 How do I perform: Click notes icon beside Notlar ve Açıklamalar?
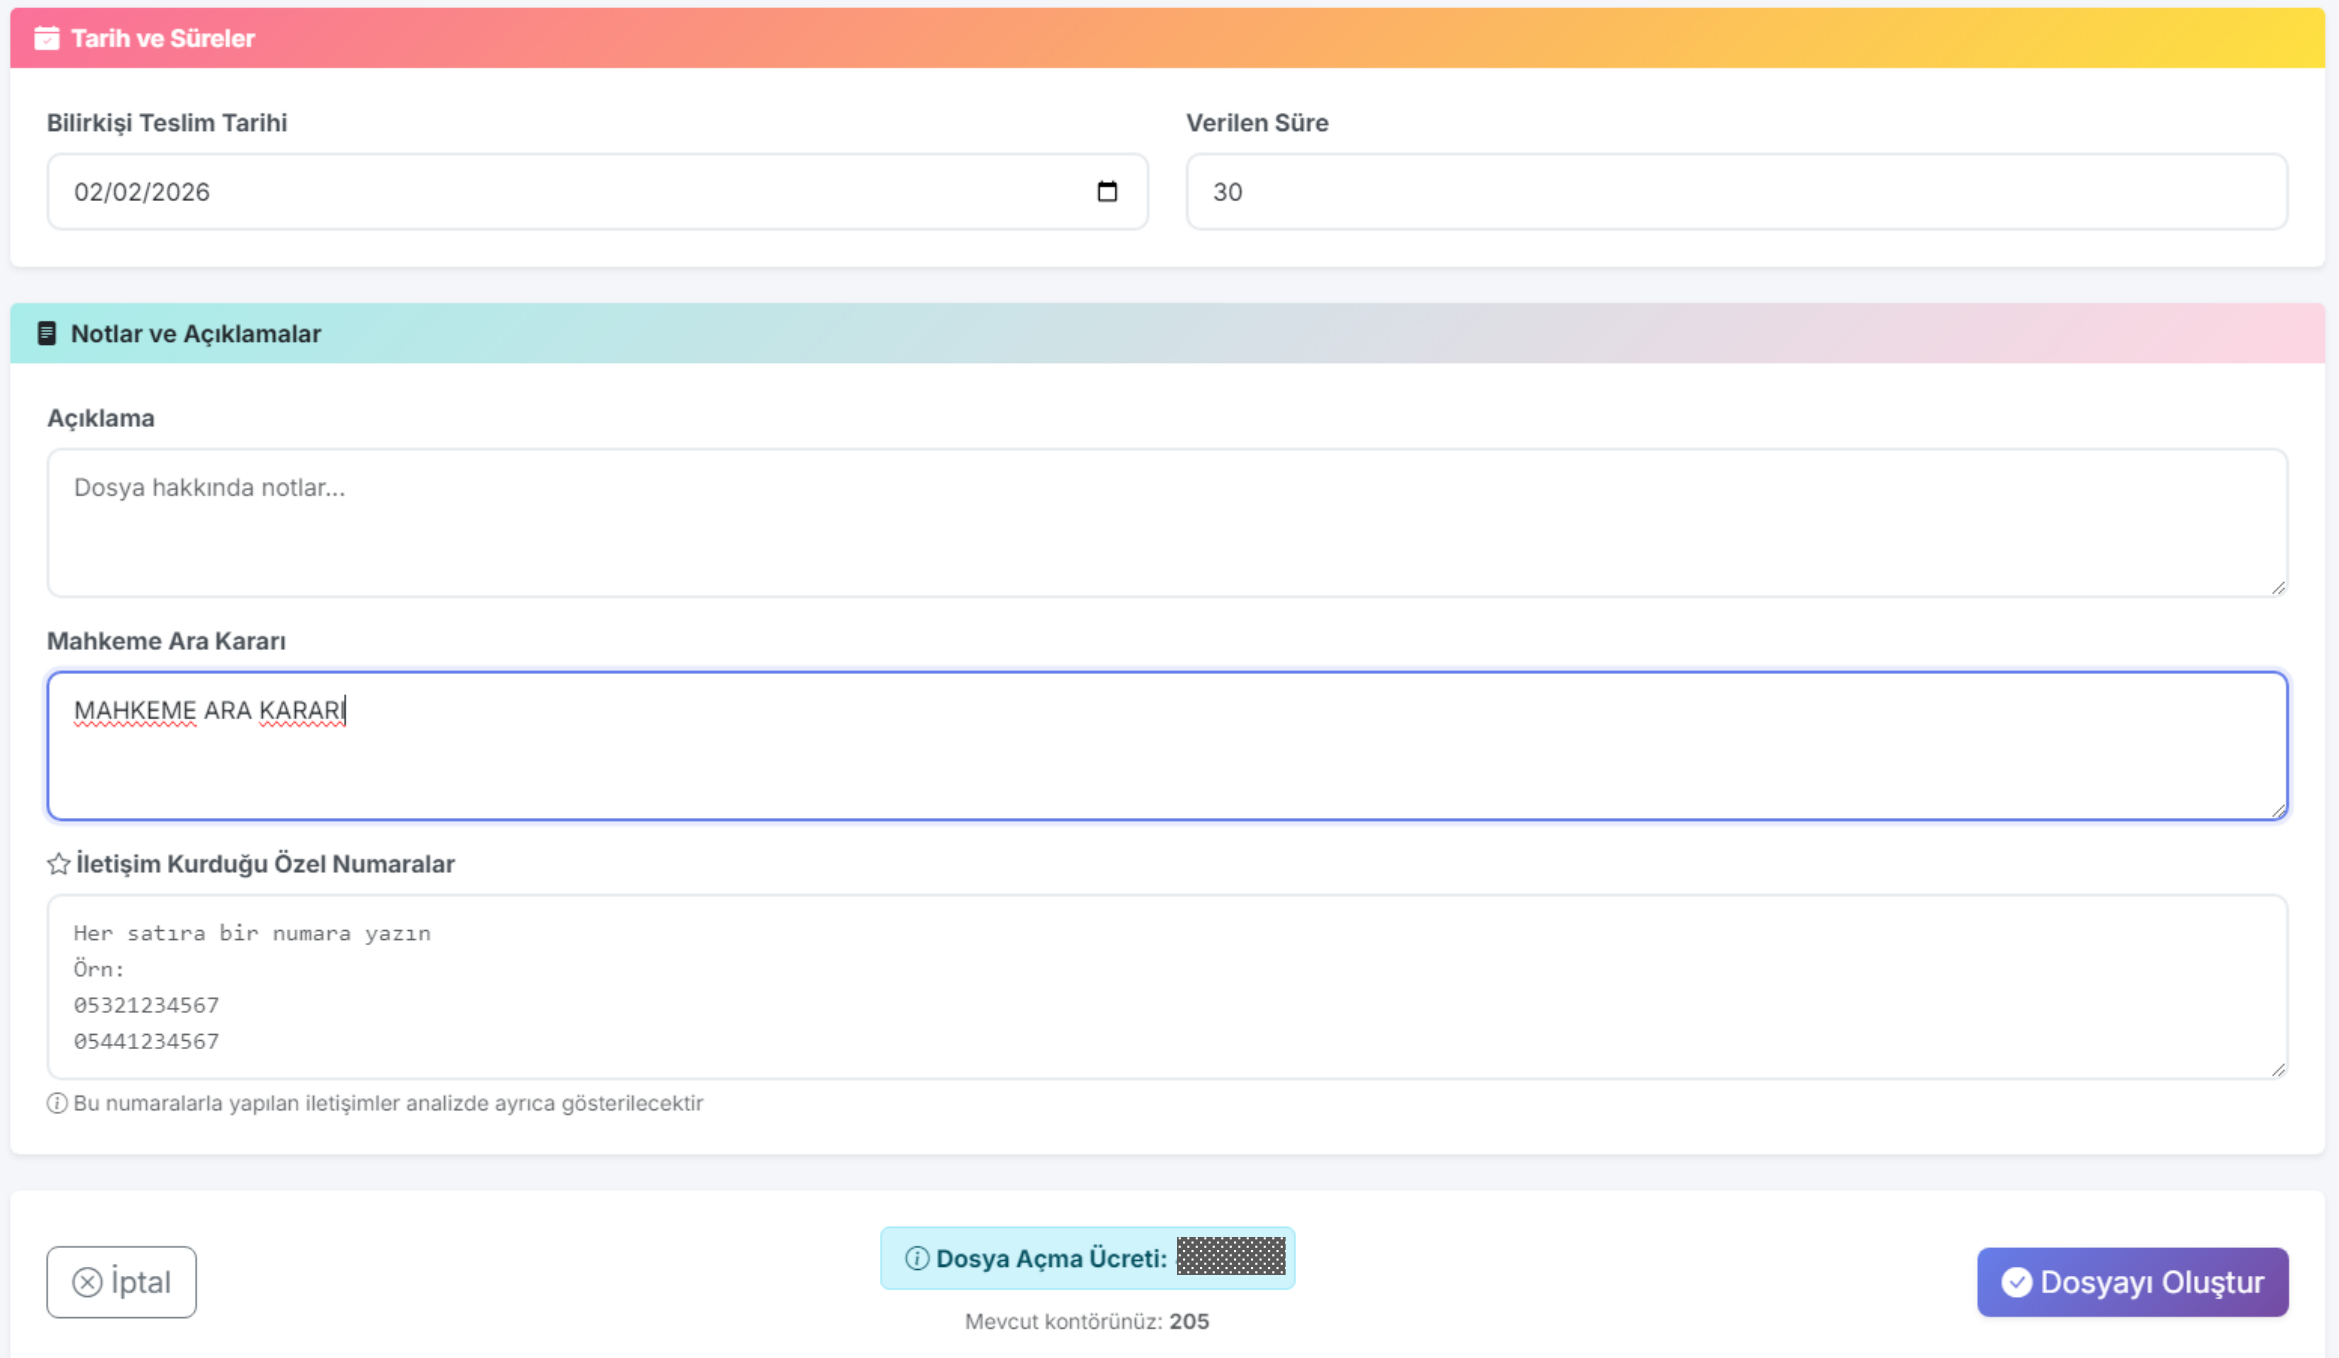coord(46,333)
